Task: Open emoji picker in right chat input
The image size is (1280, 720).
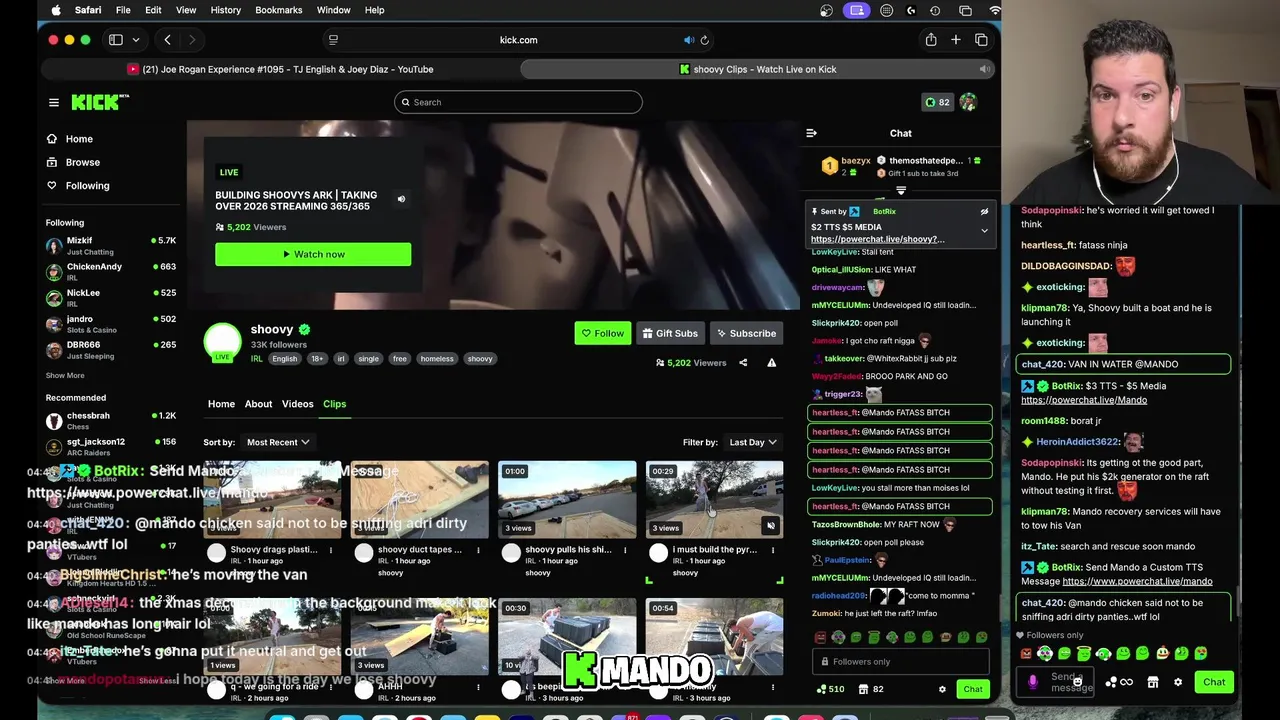Action: point(1076,682)
